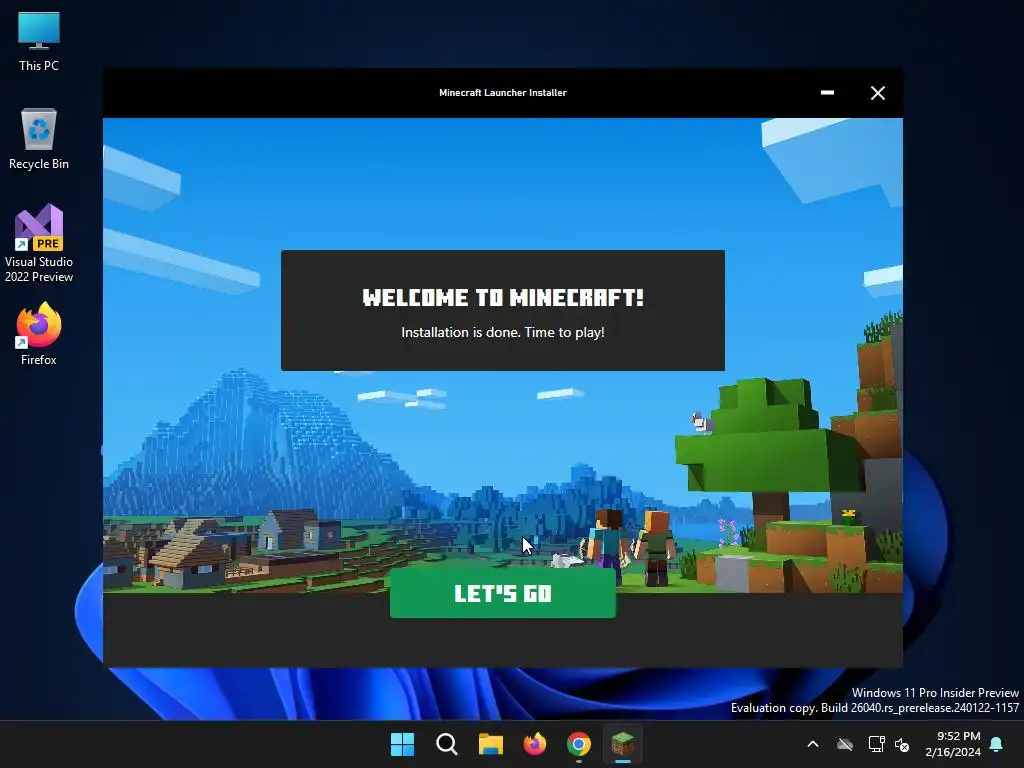The image size is (1024, 768).
Task: Show hidden system tray icons
Action: coord(812,744)
